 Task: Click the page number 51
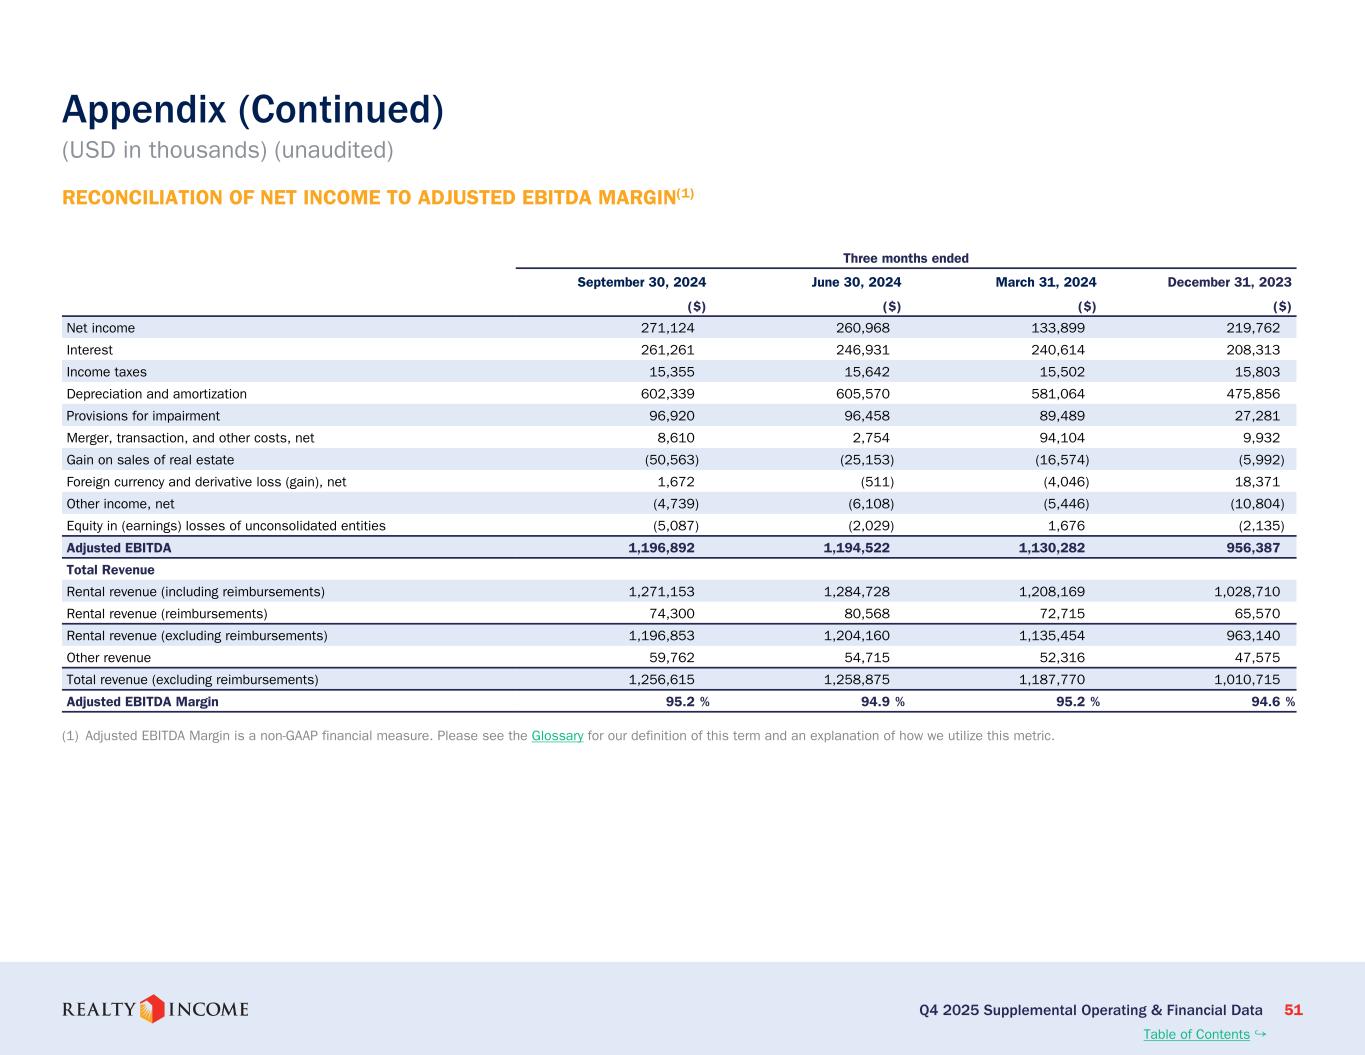coord(1293,1010)
